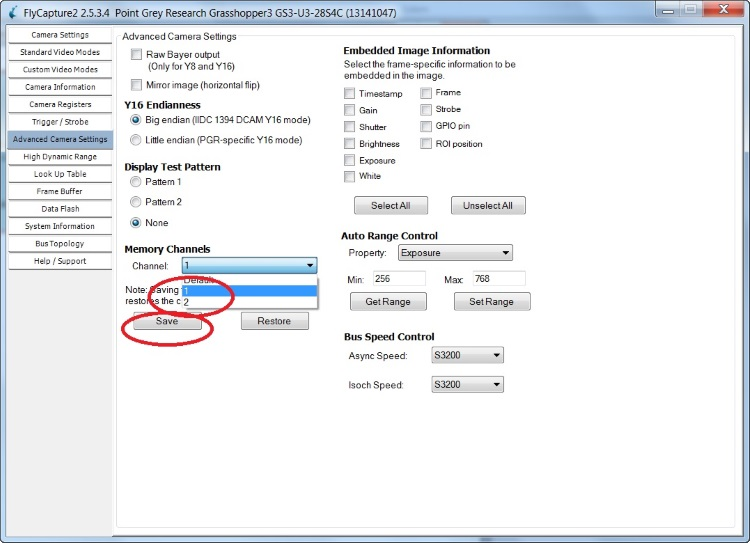Enable Gain embedding checkbox
The height and width of the screenshot is (543, 750).
click(350, 110)
